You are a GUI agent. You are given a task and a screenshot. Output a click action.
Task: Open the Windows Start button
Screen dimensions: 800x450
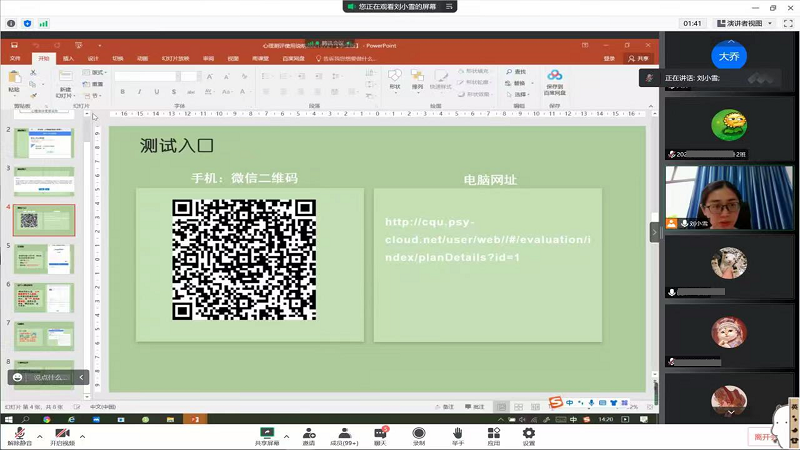(x=9, y=419)
